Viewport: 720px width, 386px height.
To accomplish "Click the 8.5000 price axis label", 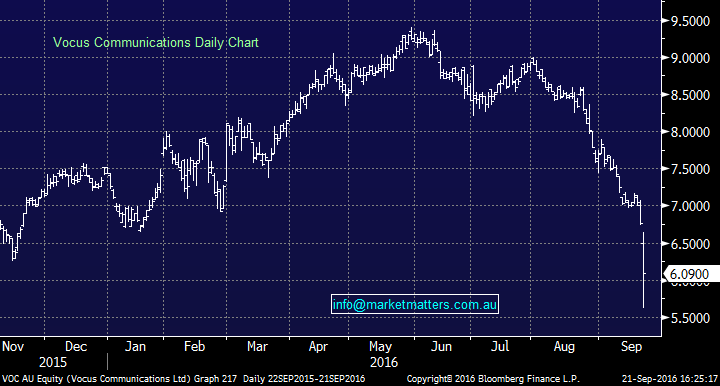I will tap(690, 95).
